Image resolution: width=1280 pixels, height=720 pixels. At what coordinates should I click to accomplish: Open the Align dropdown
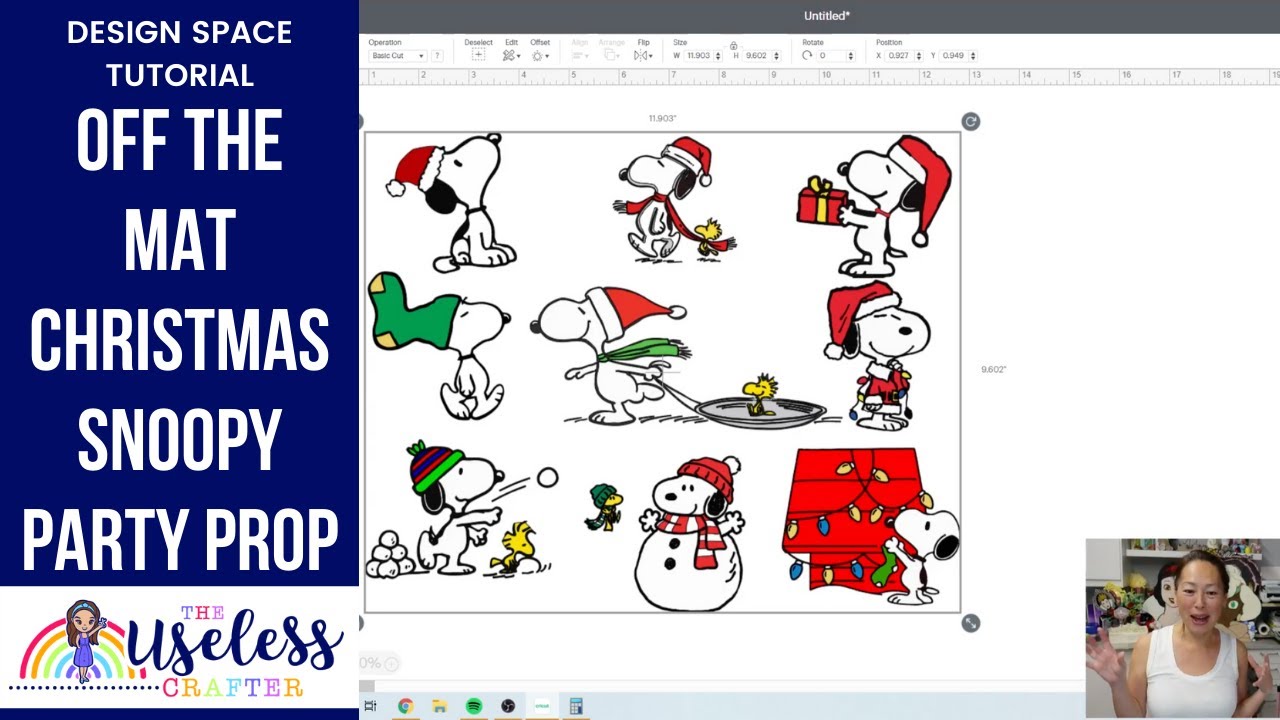pyautogui.click(x=579, y=56)
